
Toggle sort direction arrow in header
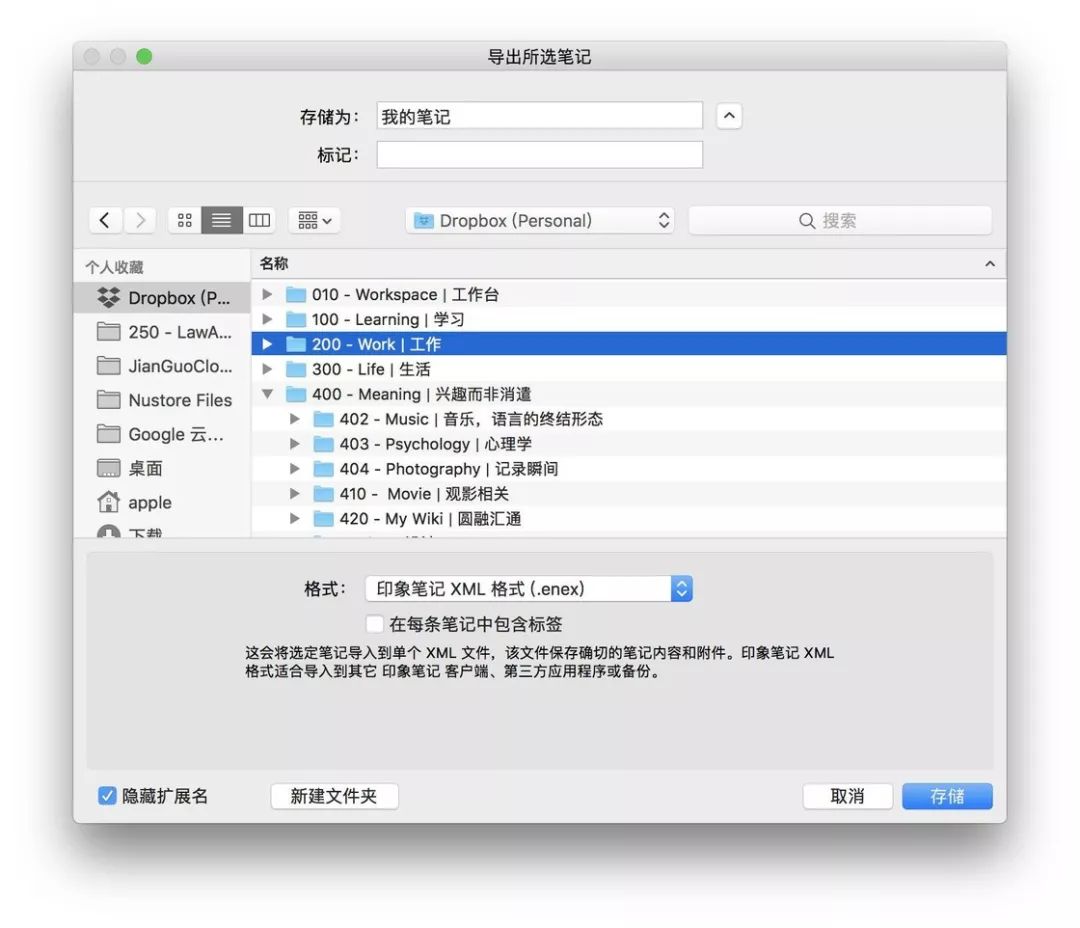point(990,264)
